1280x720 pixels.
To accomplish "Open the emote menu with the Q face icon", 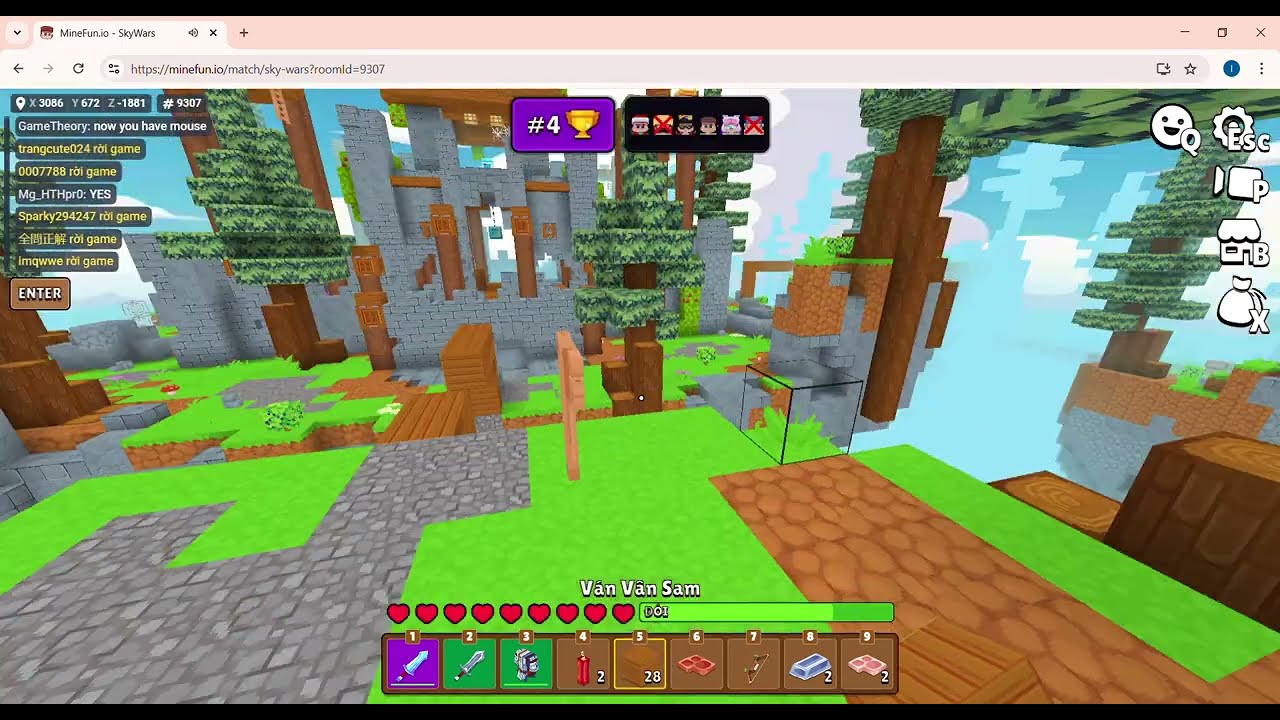I will [x=1174, y=129].
